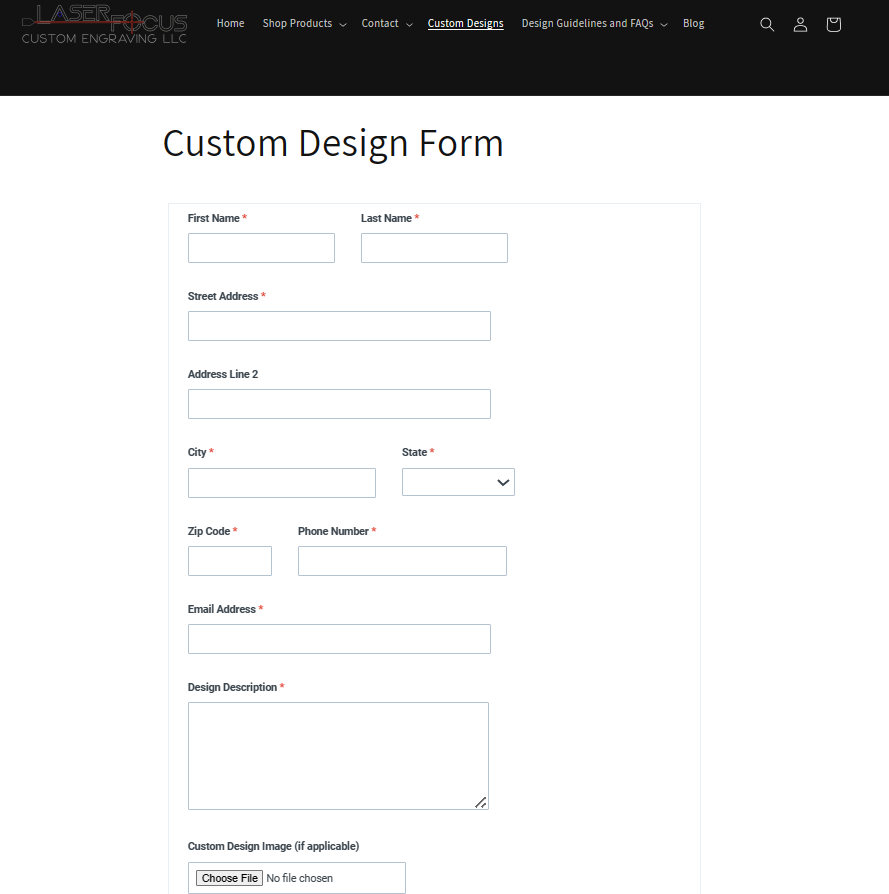
Task: Click the Phone Number input
Action: point(402,561)
